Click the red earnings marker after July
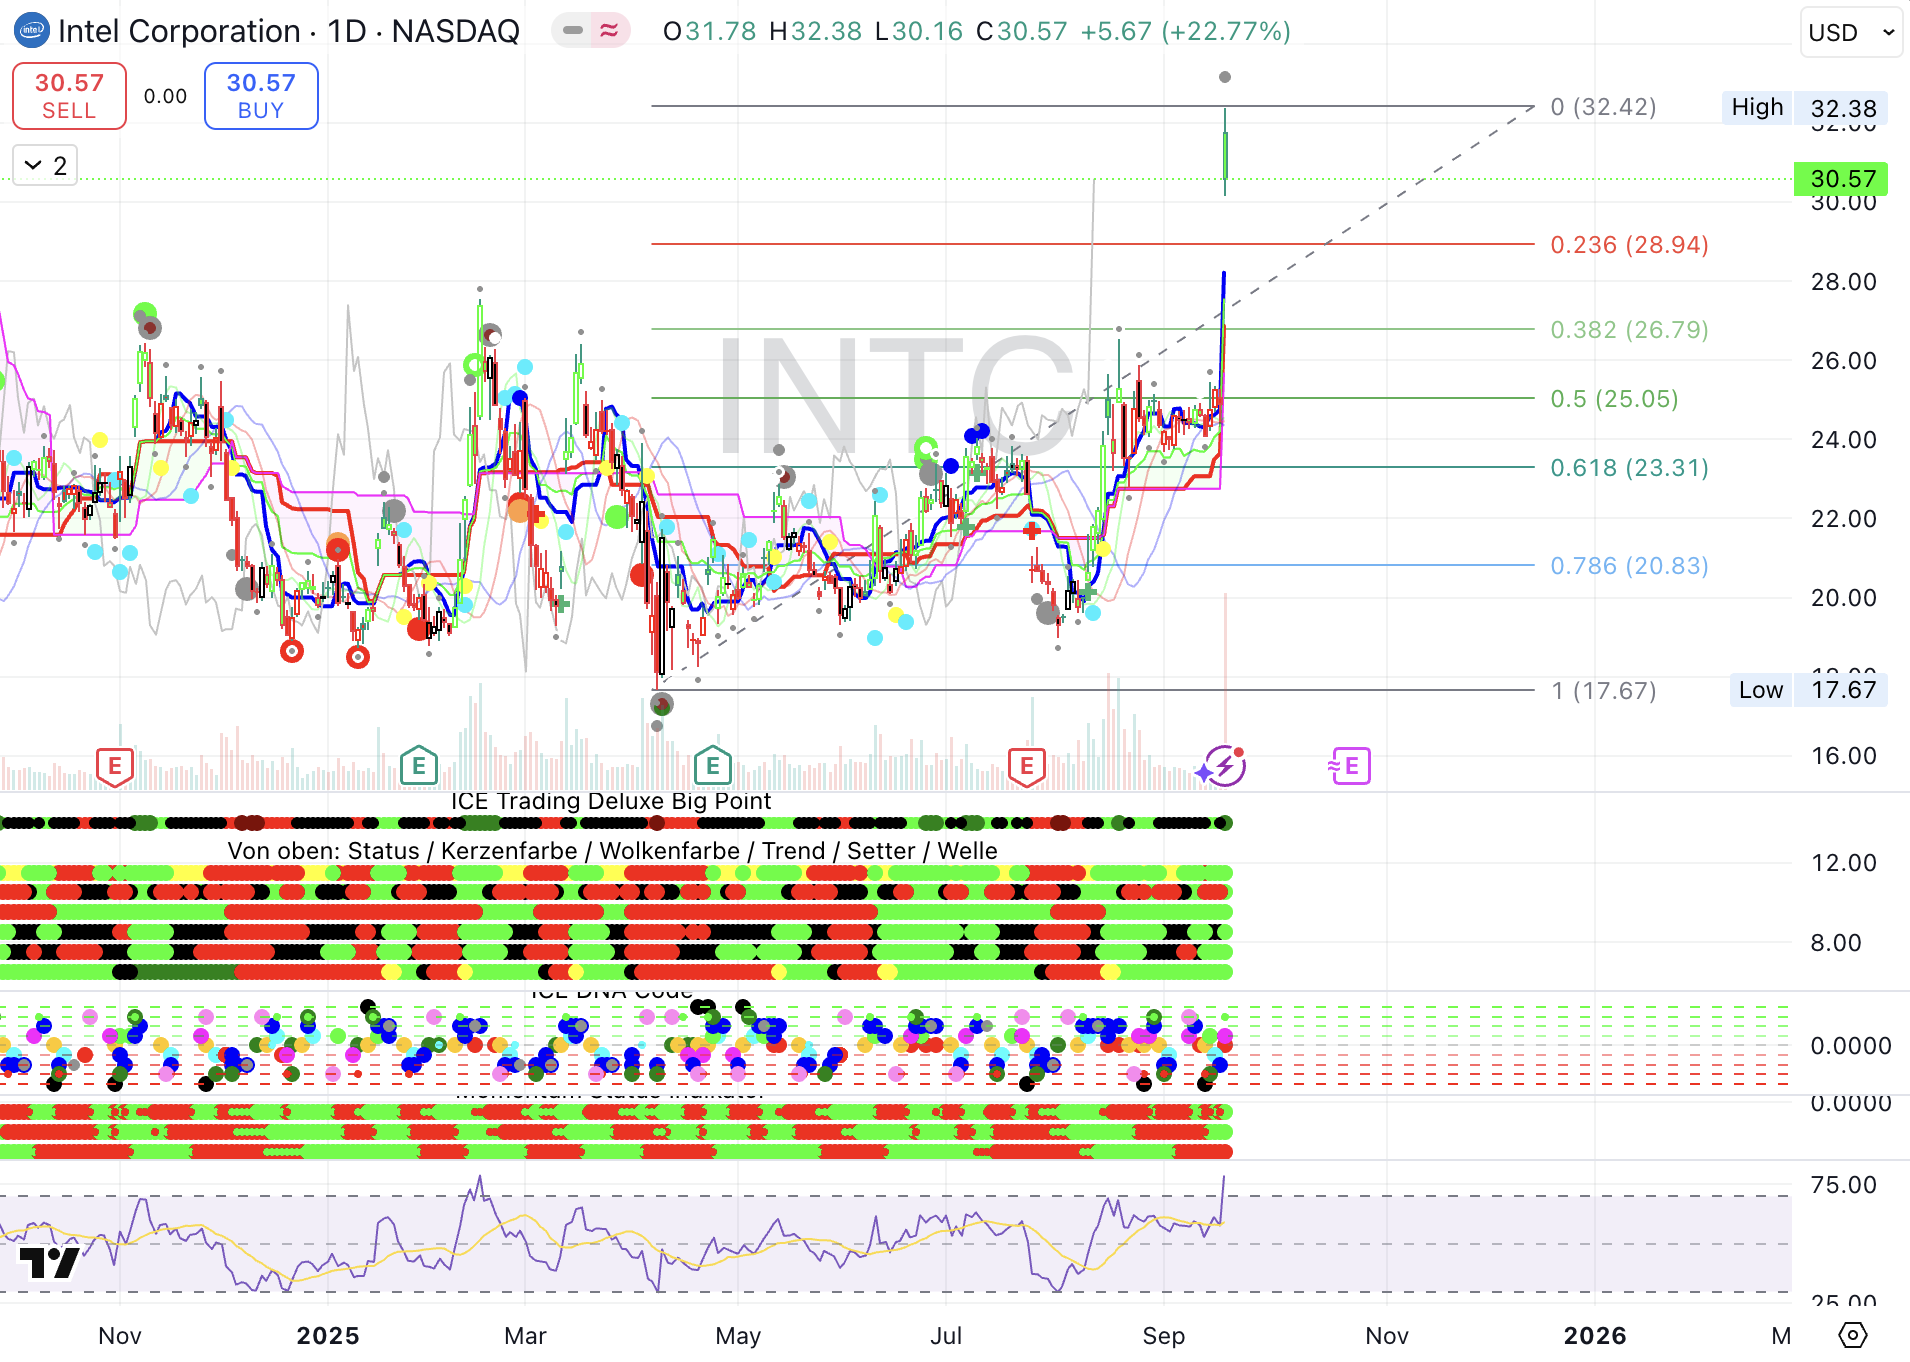 point(1026,767)
